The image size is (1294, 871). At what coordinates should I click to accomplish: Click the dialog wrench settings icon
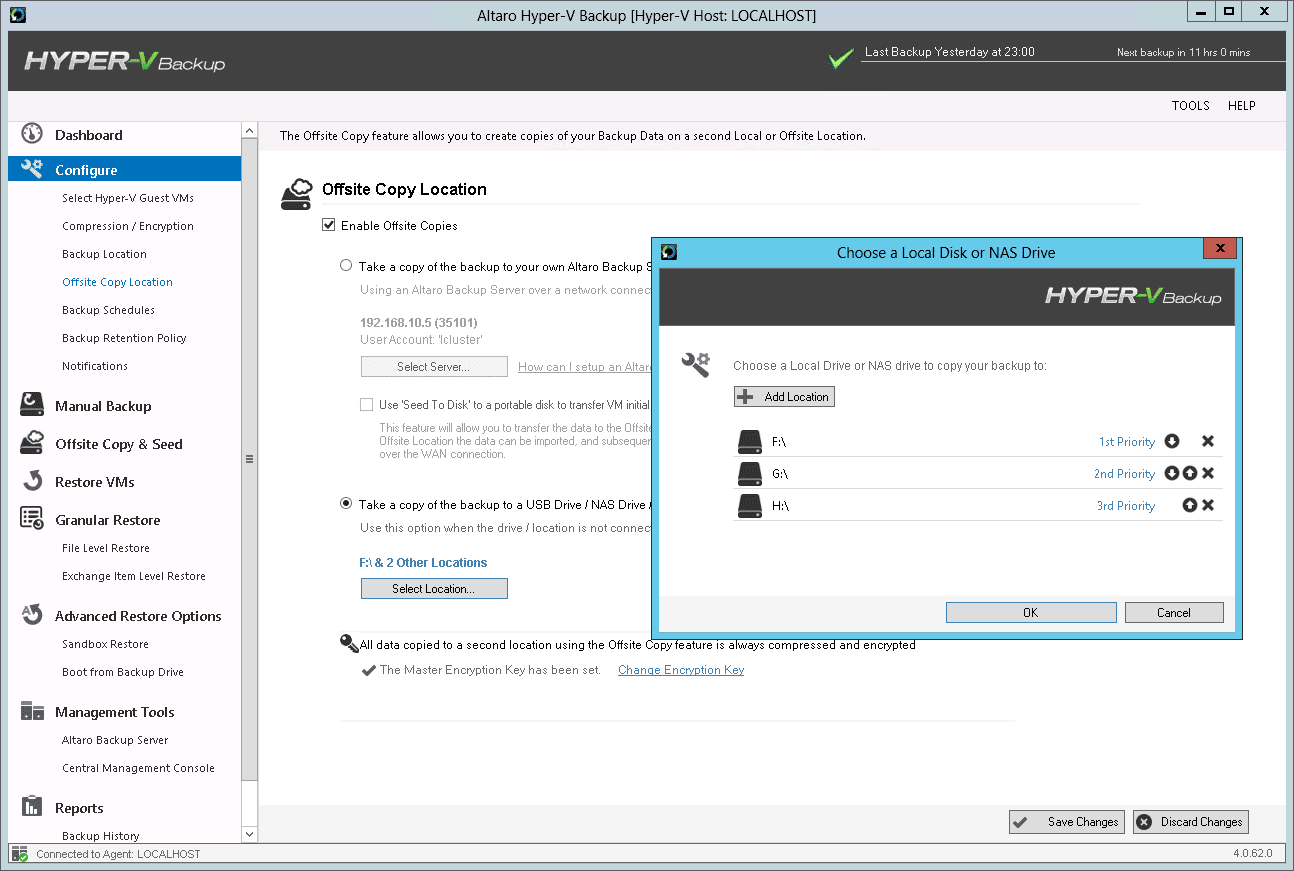tap(695, 364)
